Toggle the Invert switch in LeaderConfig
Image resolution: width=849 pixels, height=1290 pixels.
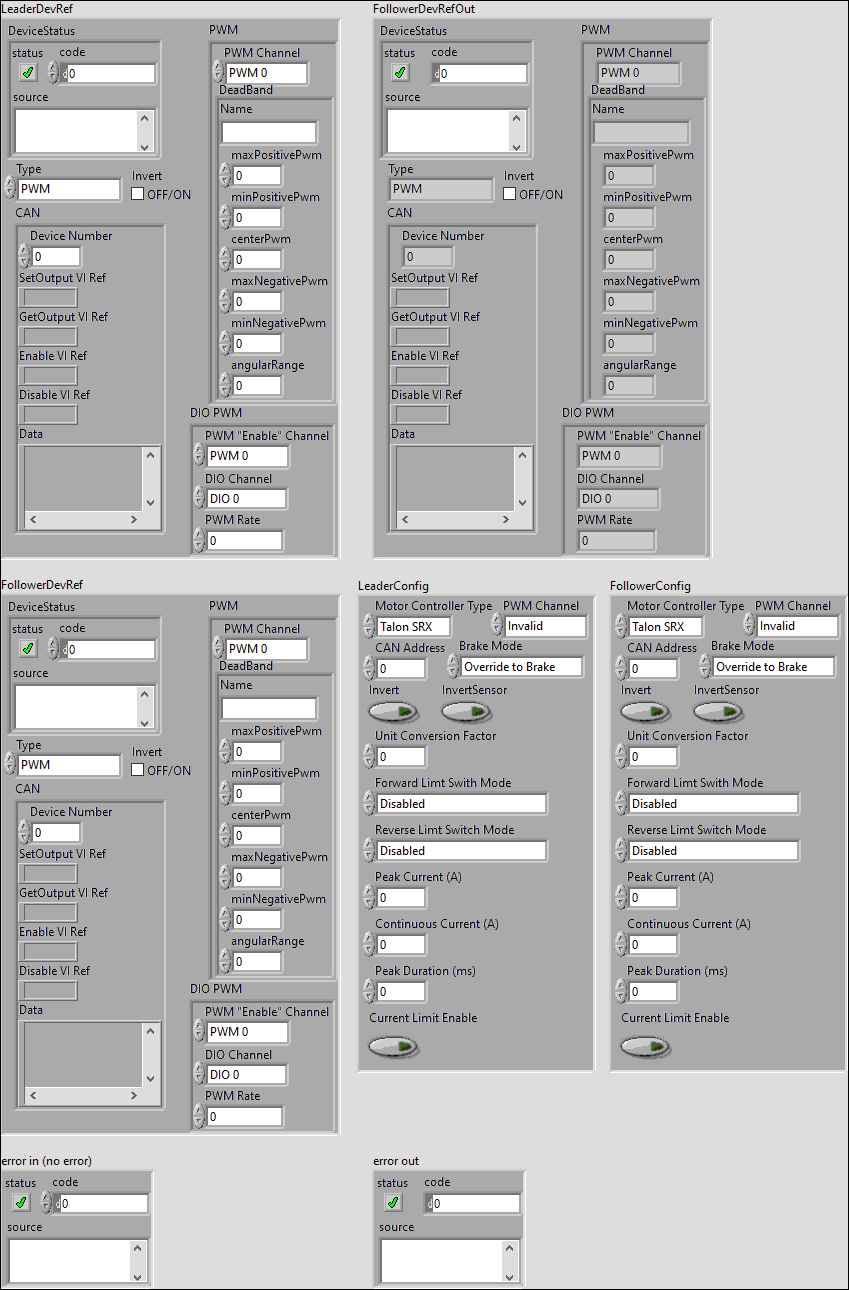[393, 711]
